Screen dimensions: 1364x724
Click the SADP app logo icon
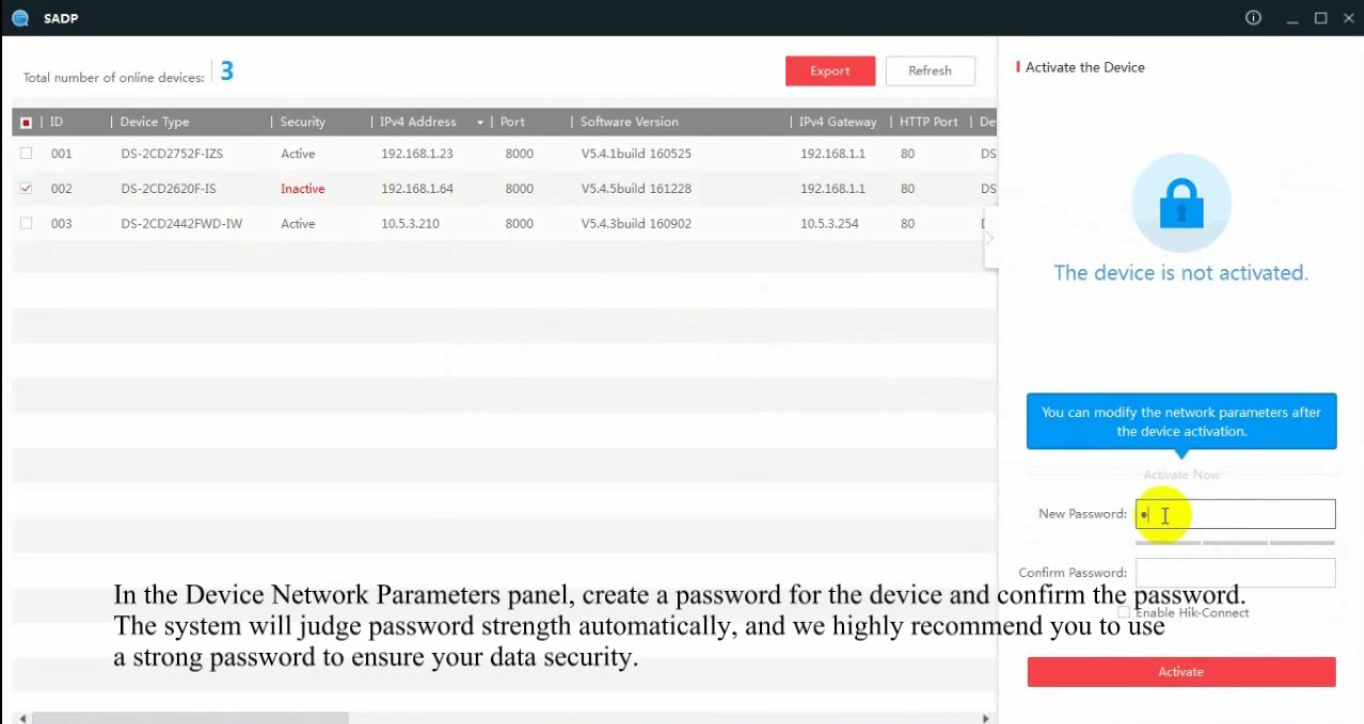pos(20,18)
